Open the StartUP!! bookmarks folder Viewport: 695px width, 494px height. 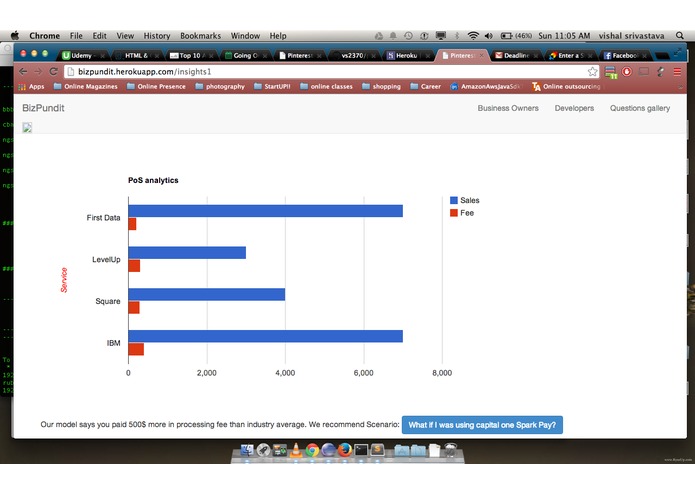coord(272,86)
